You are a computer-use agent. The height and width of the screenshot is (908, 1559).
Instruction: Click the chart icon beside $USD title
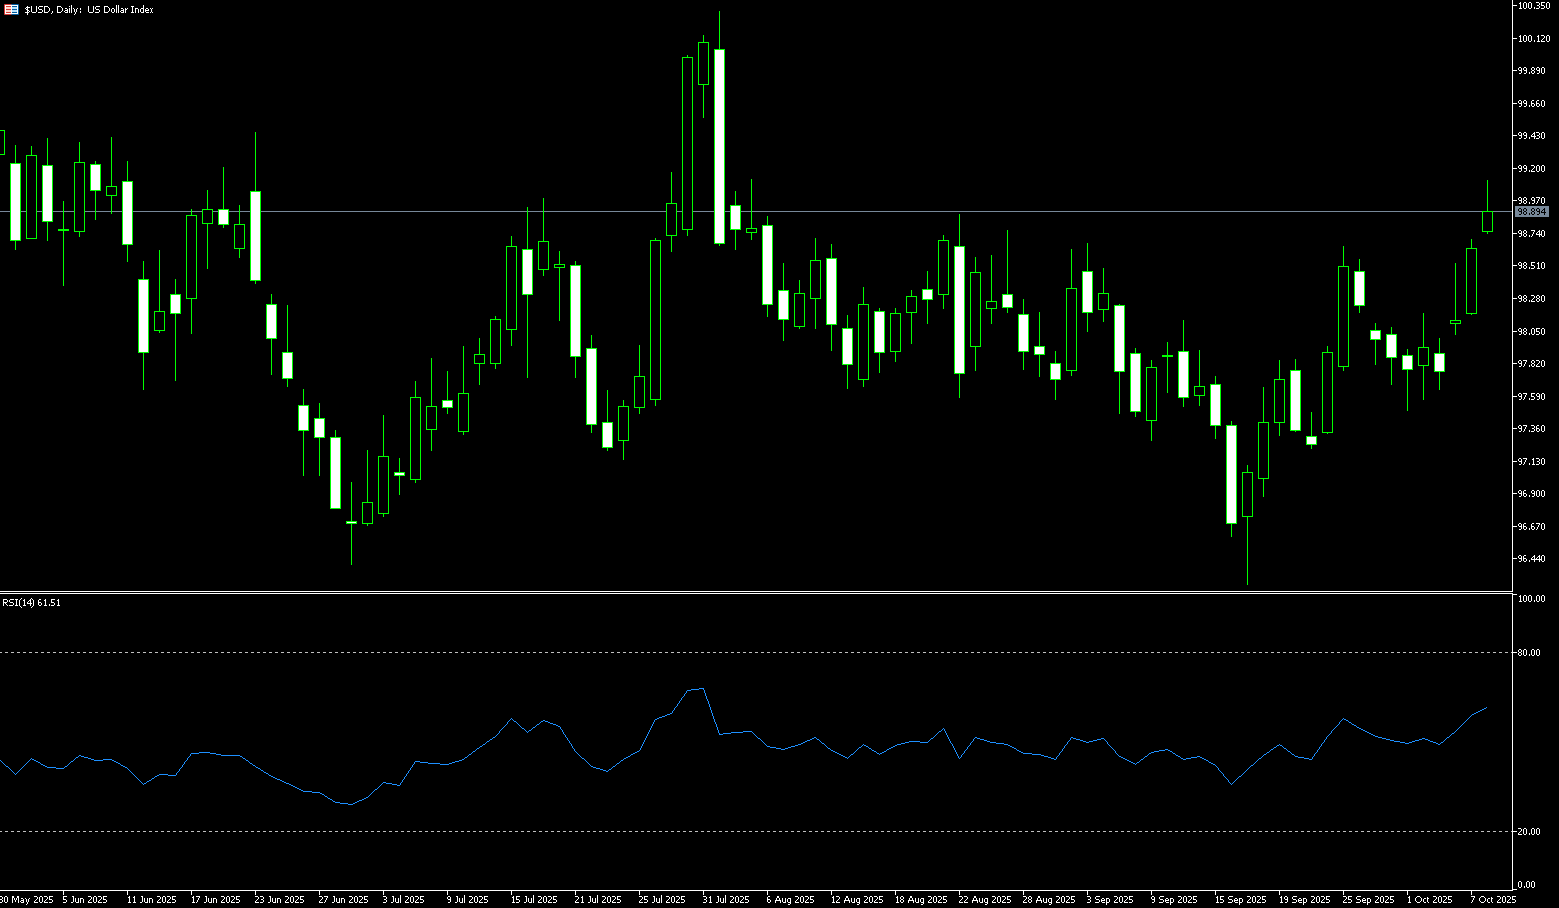pyautogui.click(x=11, y=9)
